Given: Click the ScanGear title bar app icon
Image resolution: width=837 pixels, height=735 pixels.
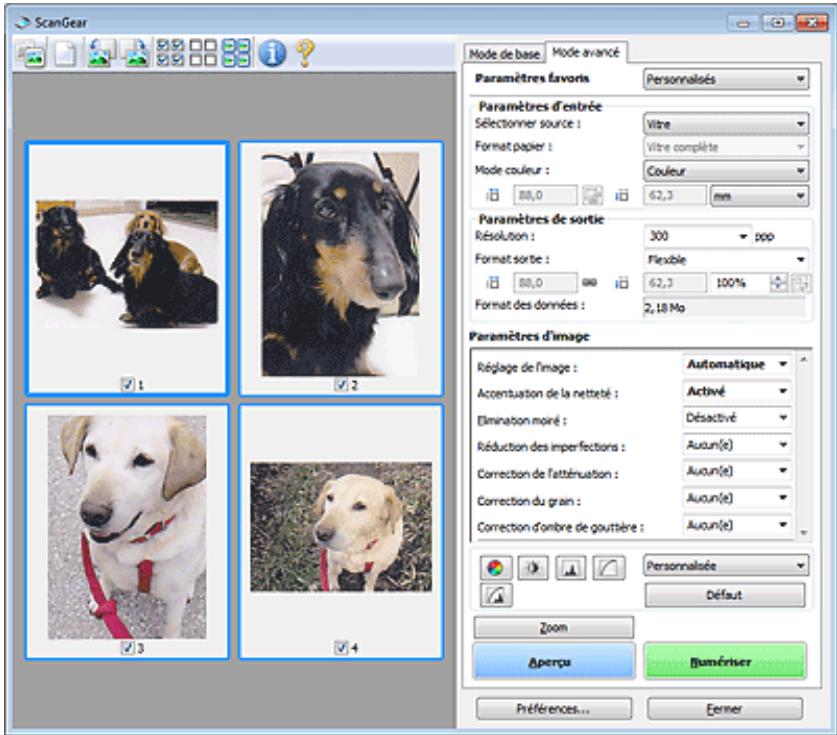Looking at the screenshot, I should tap(22, 22).
